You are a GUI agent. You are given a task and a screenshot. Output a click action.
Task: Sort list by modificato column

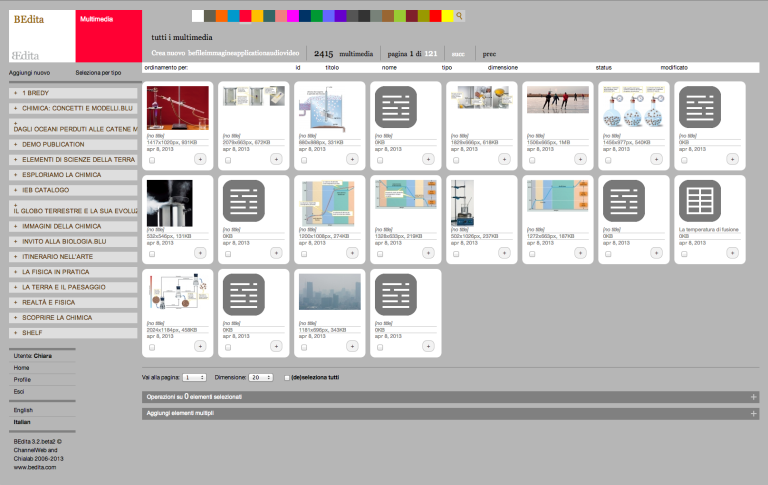coord(673,67)
